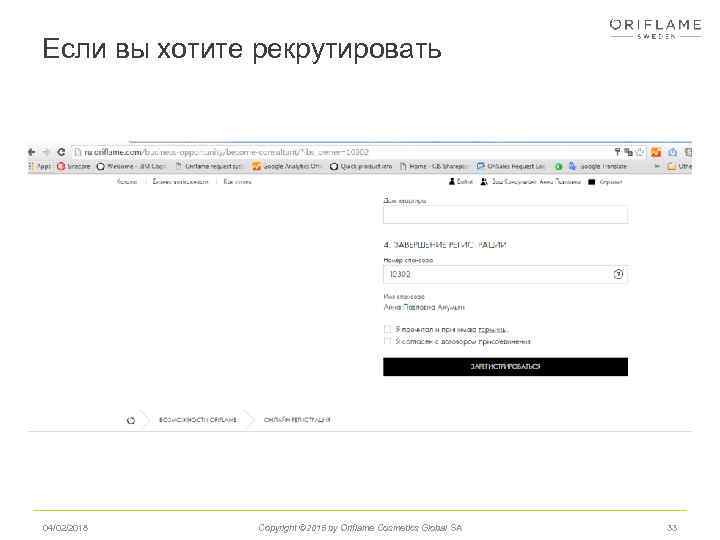Go back with the browser back arrow
720x540 pixels.
32,152
